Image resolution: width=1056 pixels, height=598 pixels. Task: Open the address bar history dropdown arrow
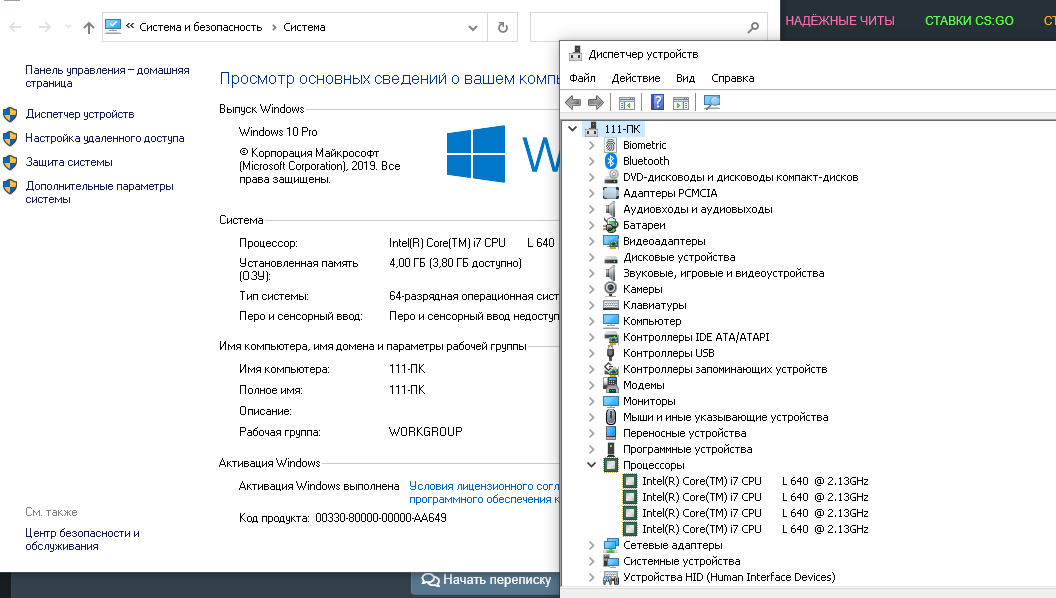point(473,28)
